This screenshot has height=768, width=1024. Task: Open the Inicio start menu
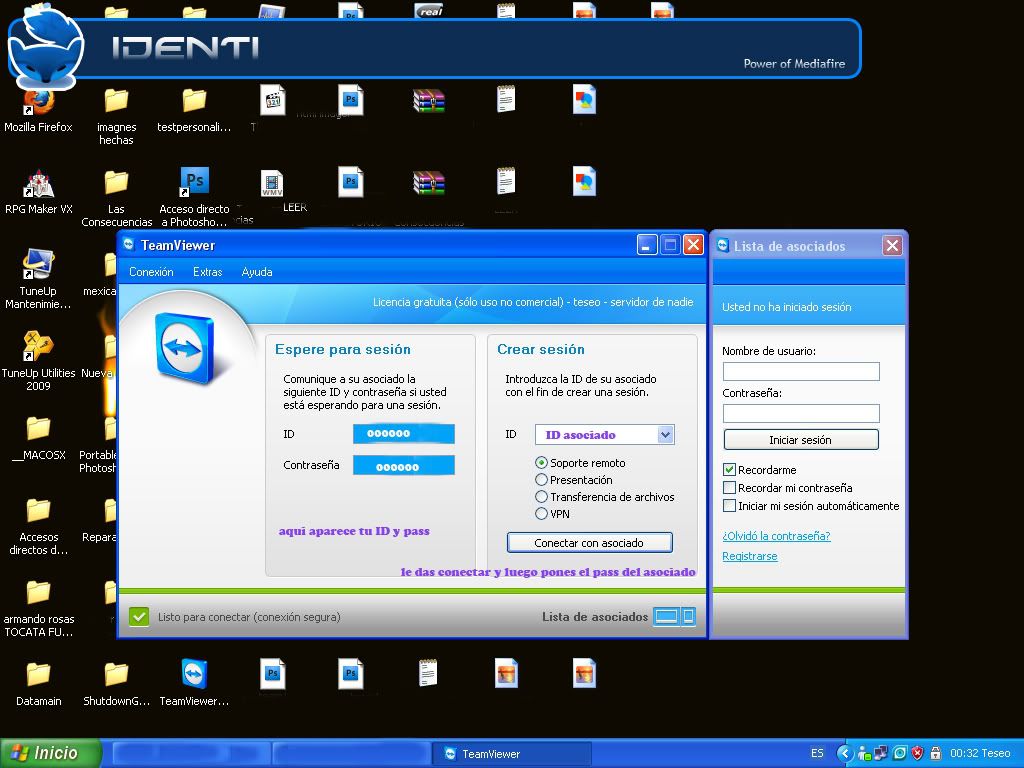[50, 753]
